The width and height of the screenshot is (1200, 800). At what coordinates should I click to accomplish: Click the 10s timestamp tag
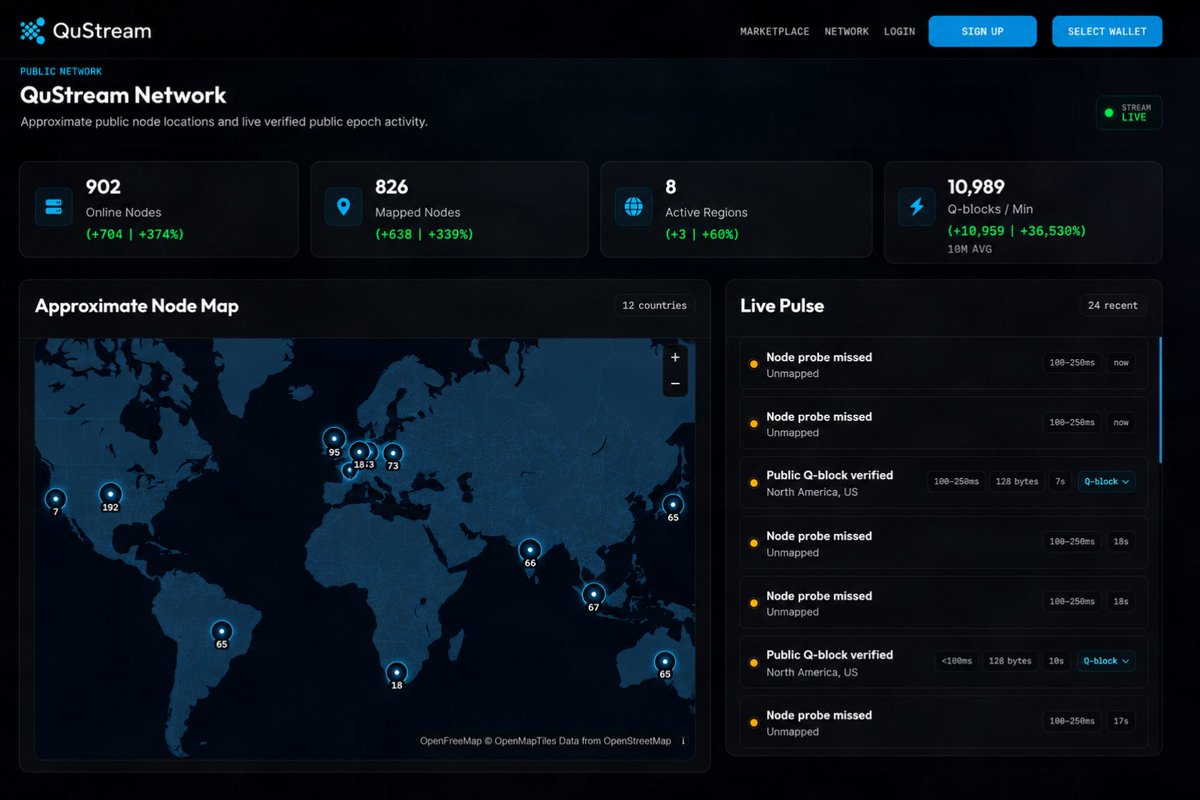[x=1057, y=661]
